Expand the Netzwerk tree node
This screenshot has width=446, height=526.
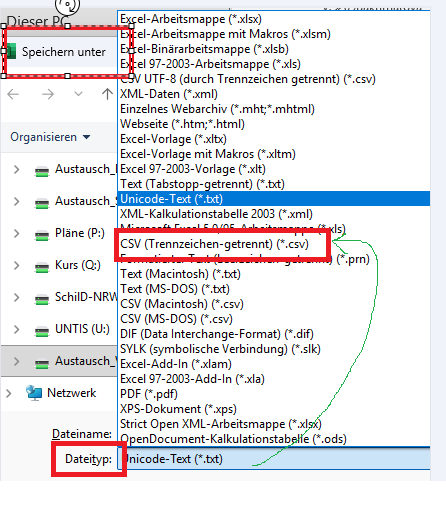[8, 393]
